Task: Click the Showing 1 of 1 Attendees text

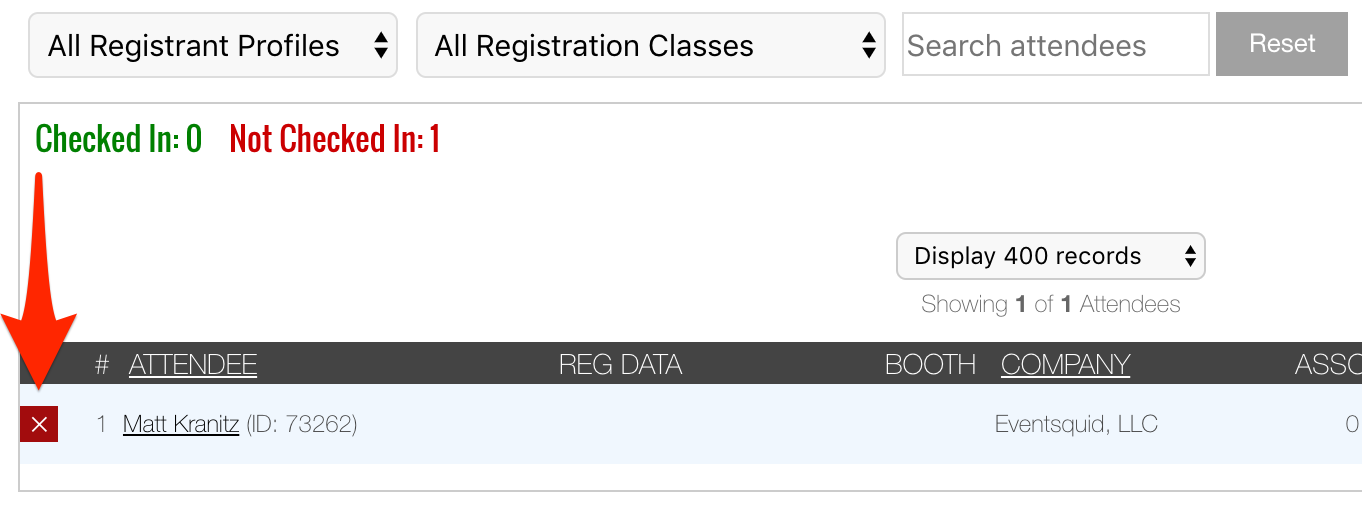Action: pyautogui.click(x=1050, y=304)
